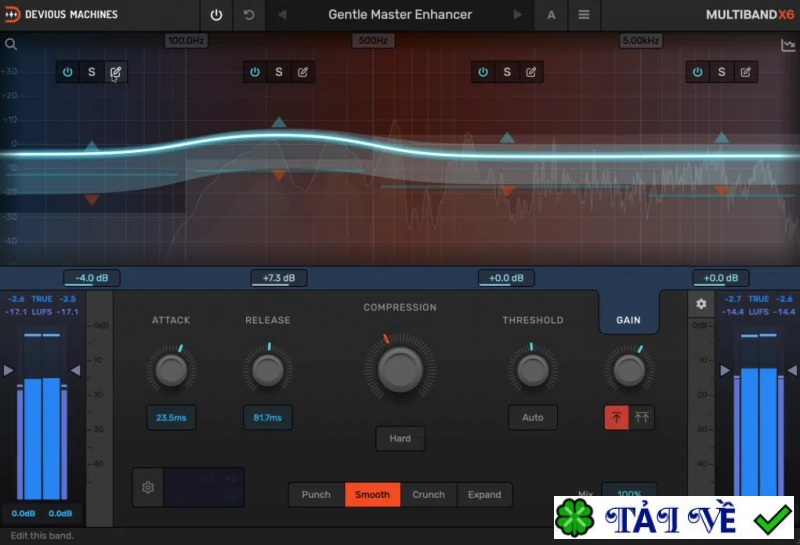Viewport: 800px width, 545px height.
Task: Open Gentle Master Enhancer preset list
Action: click(400, 15)
